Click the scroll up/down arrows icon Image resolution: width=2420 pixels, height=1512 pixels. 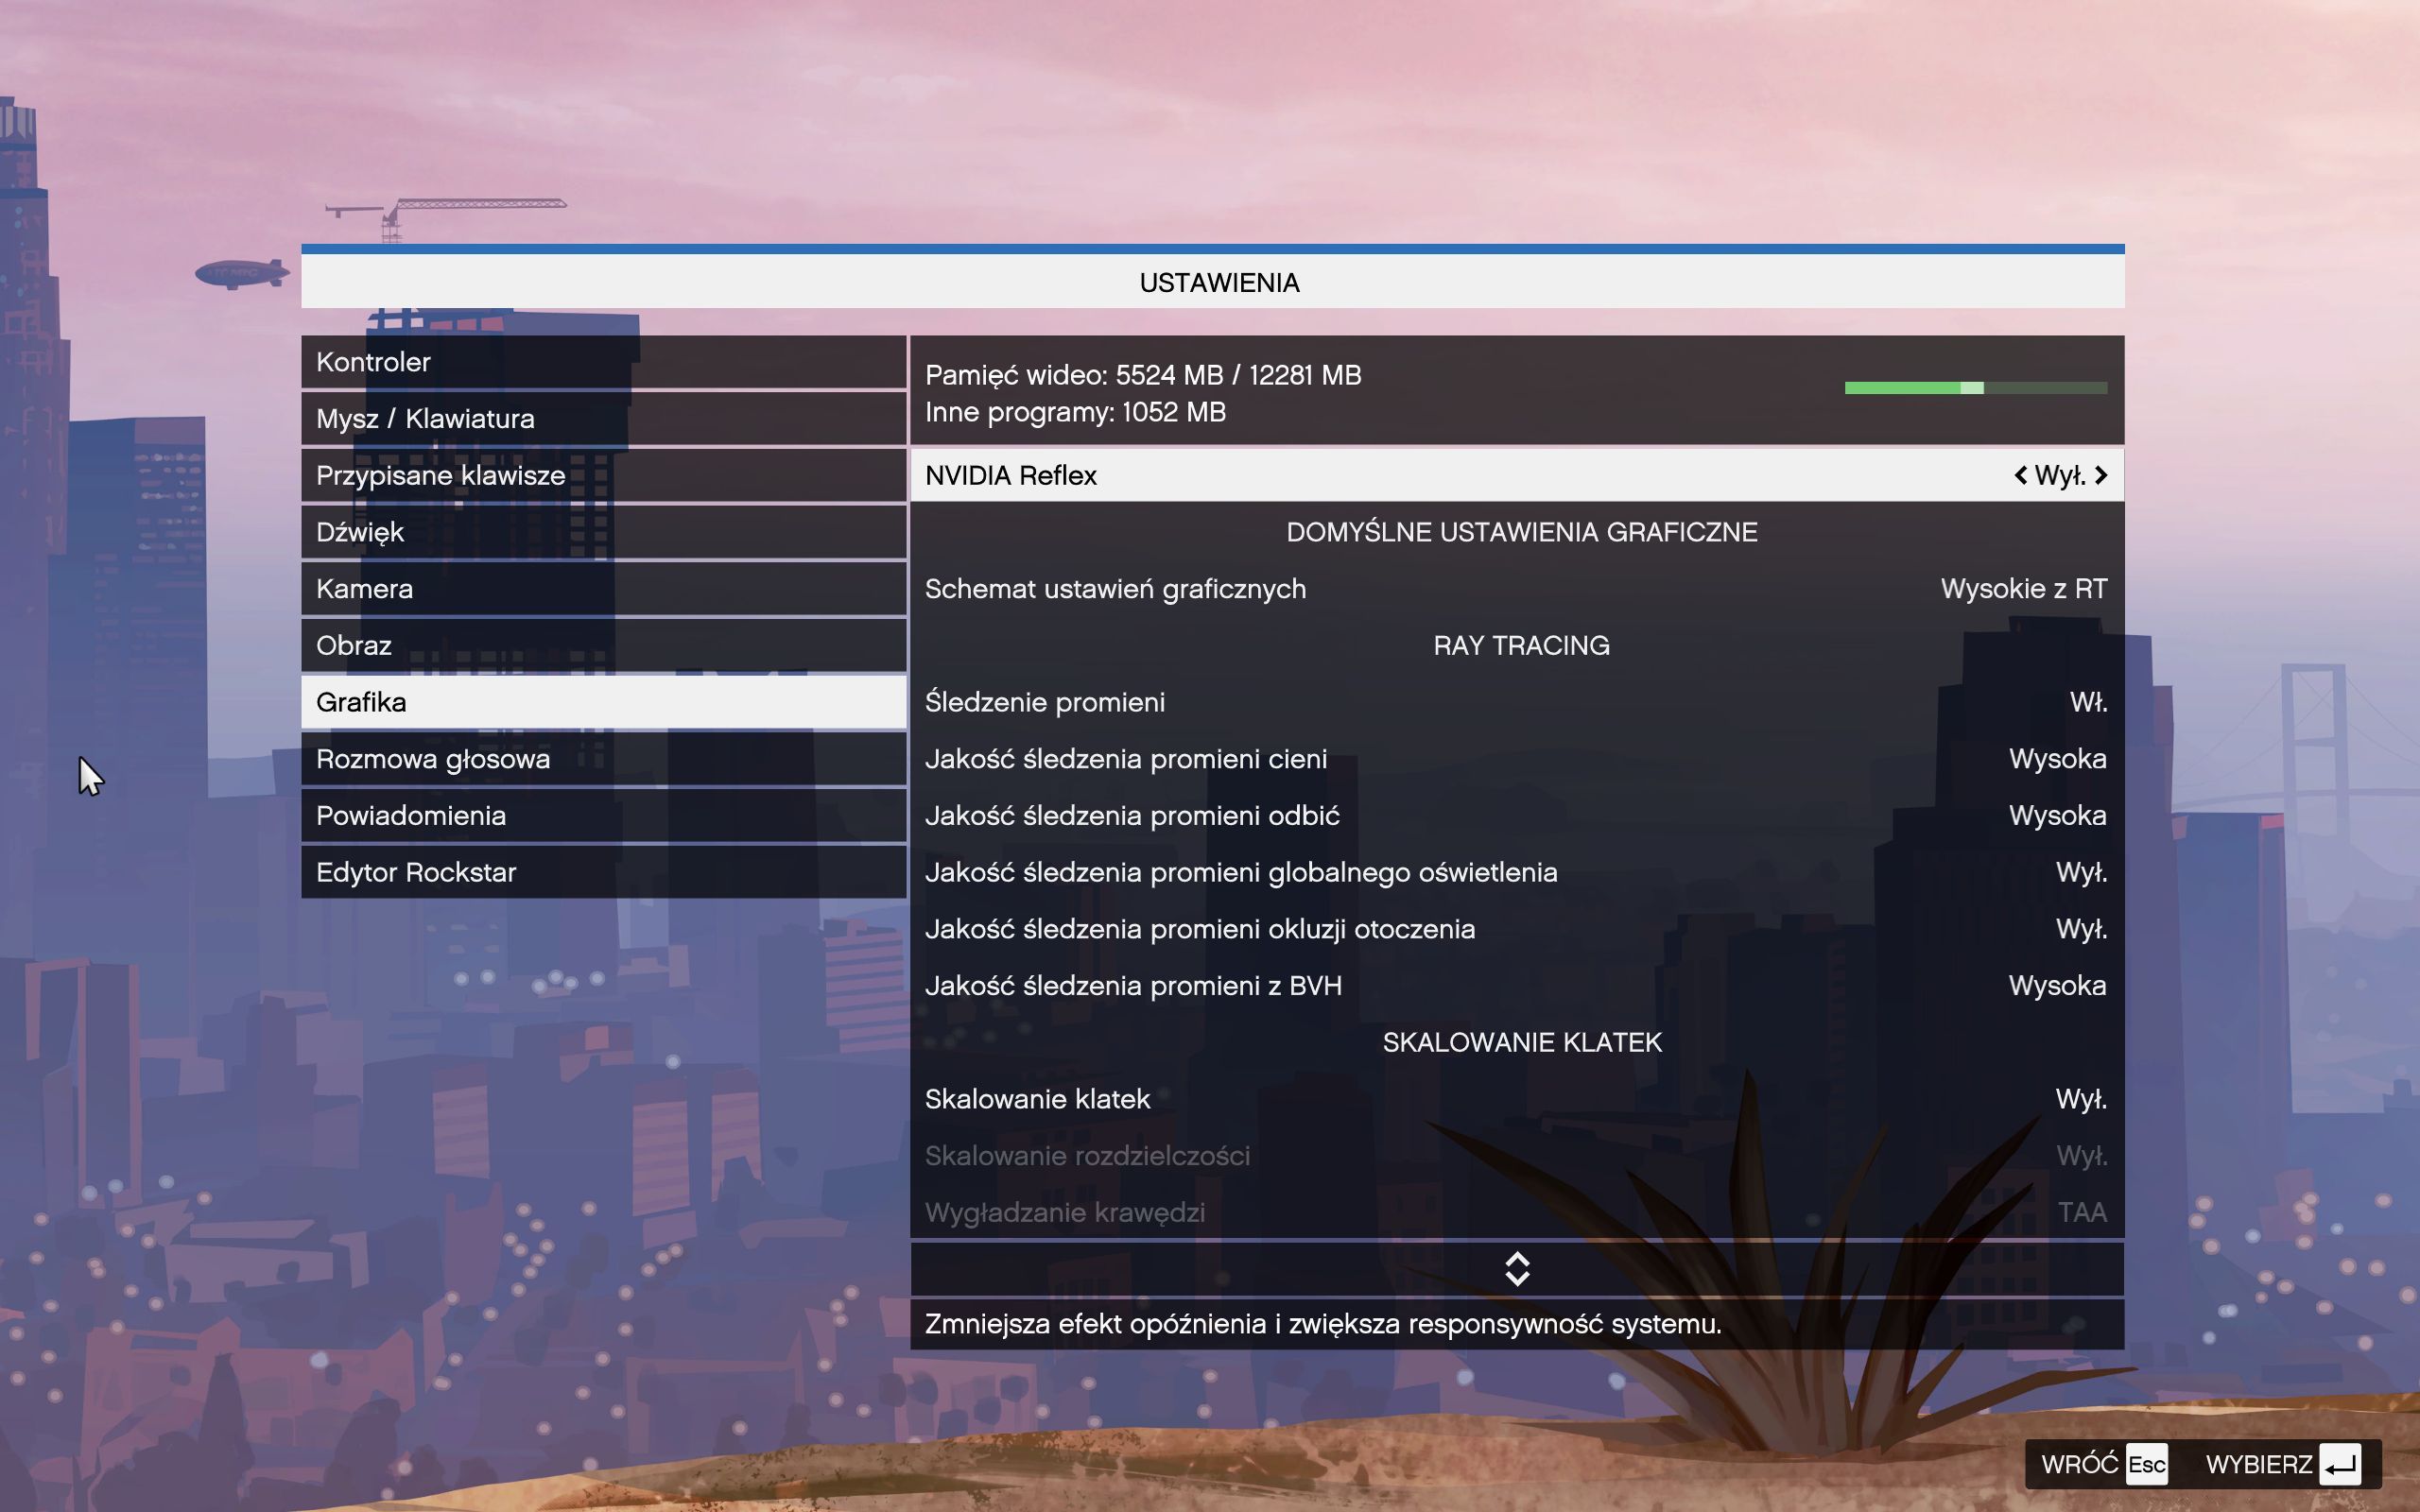1517,1269
